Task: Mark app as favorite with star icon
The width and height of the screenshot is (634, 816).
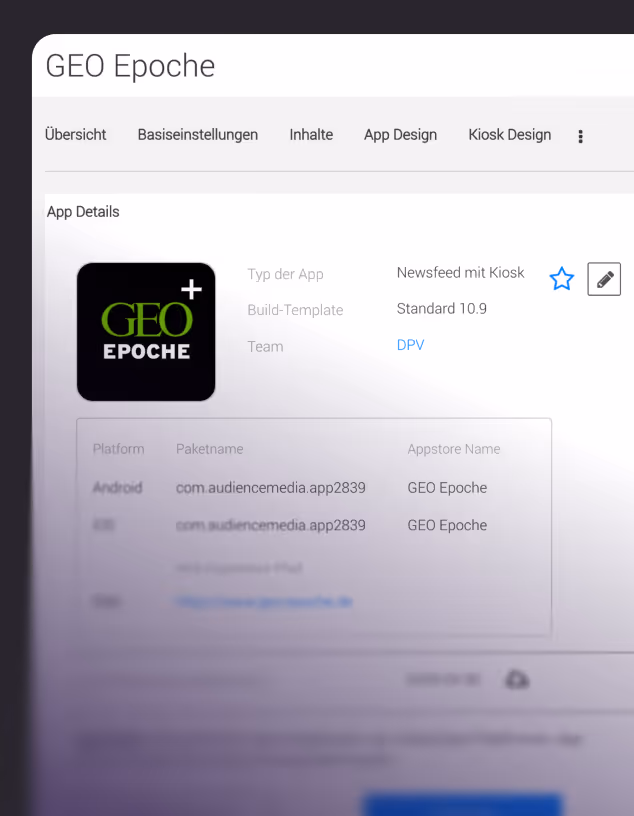Action: tap(562, 279)
